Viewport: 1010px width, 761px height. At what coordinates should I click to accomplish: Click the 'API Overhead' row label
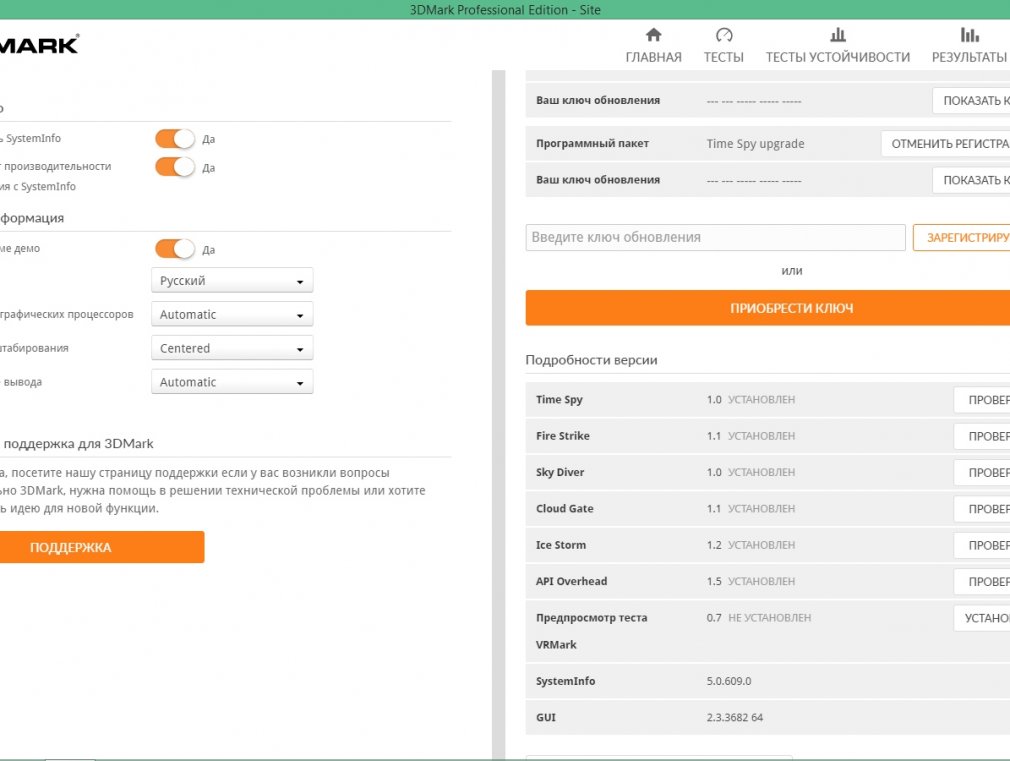[x=571, y=581]
